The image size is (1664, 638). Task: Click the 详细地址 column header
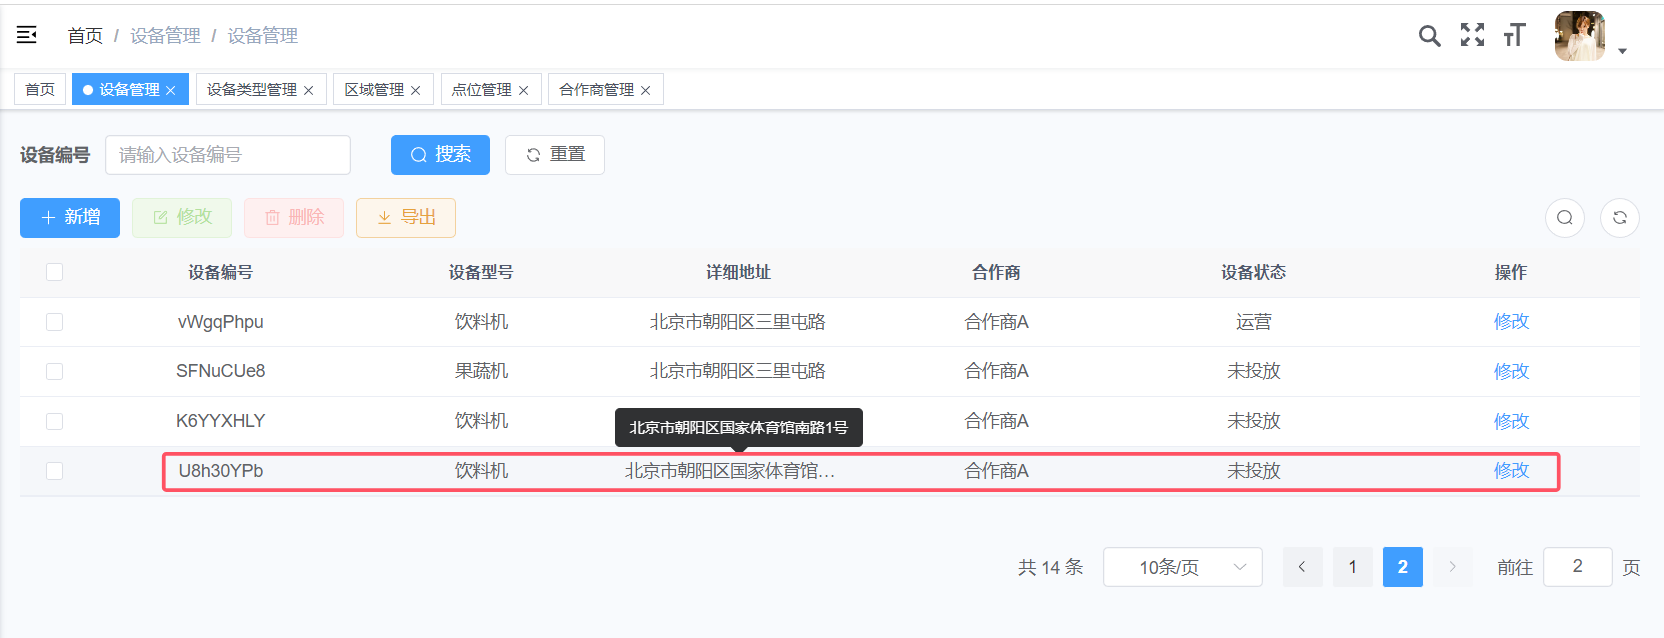tap(738, 272)
